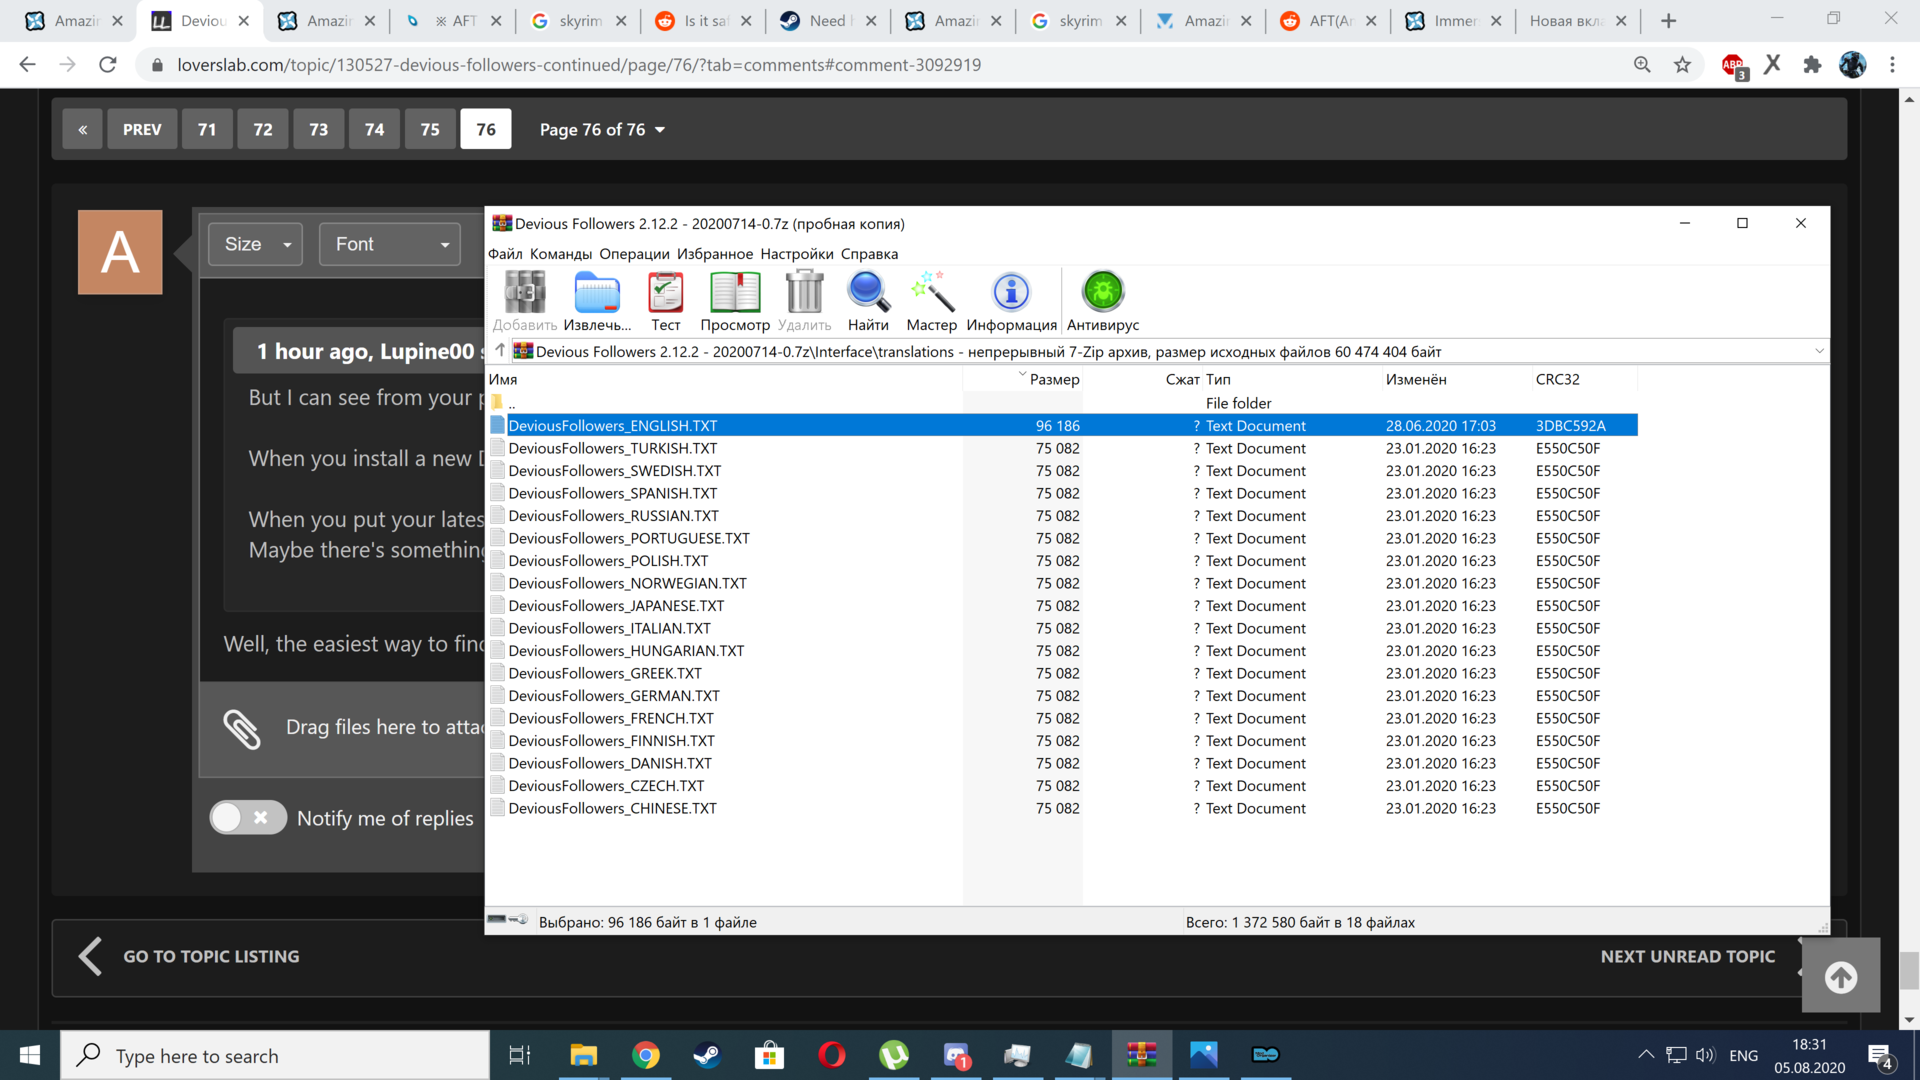Open the Size dropdown in editor
Viewport: 1920px width, 1080px height.
click(x=256, y=244)
